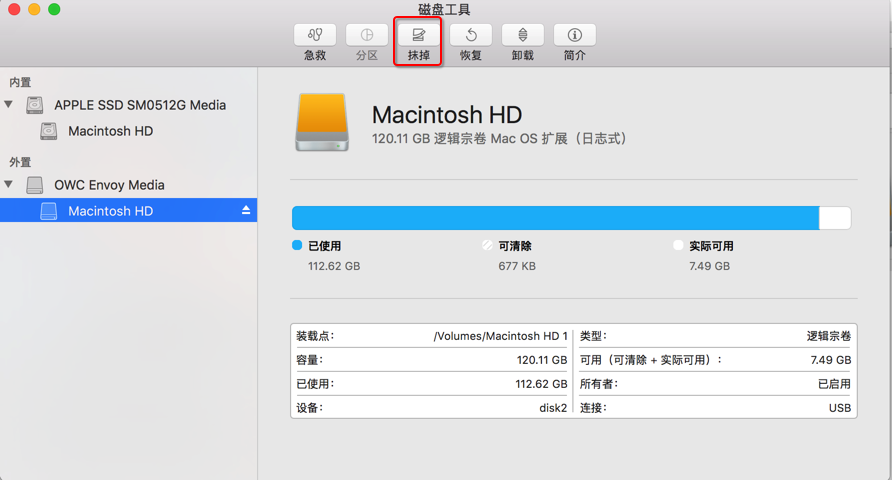
Task: Select OWC Envoy Media external disk
Action: tap(109, 185)
